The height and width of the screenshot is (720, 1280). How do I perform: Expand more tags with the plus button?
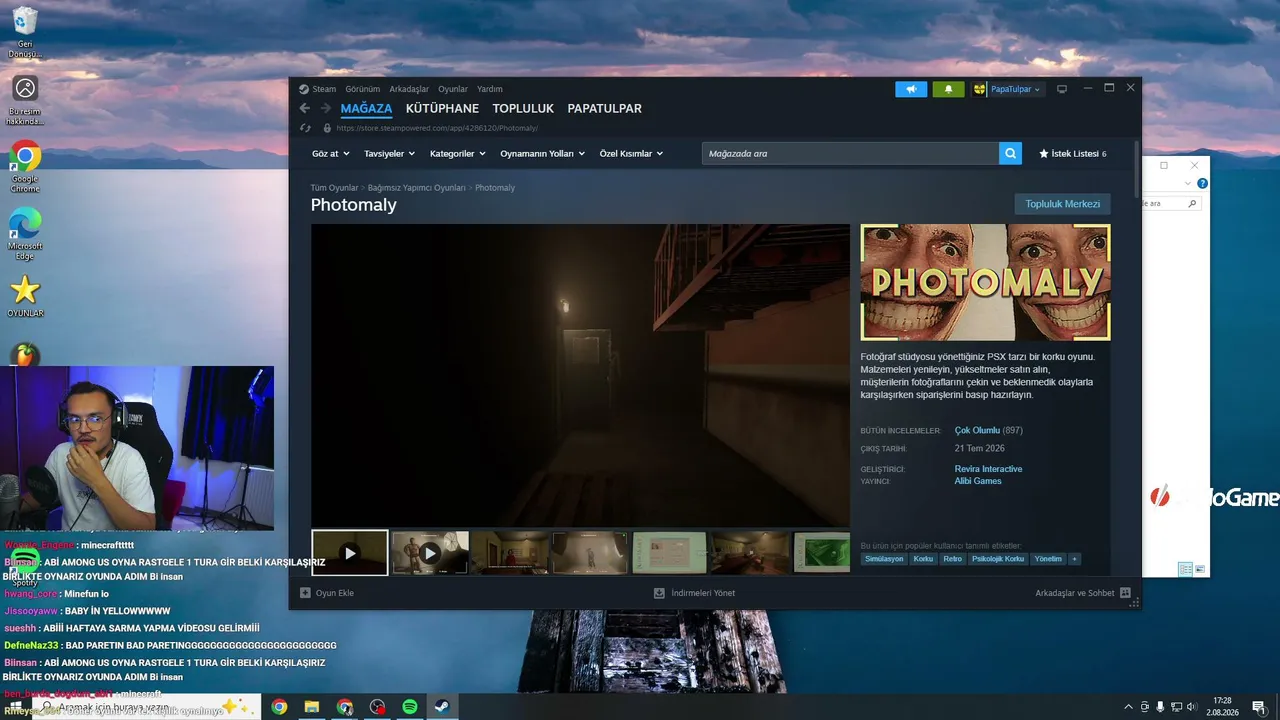point(1075,559)
